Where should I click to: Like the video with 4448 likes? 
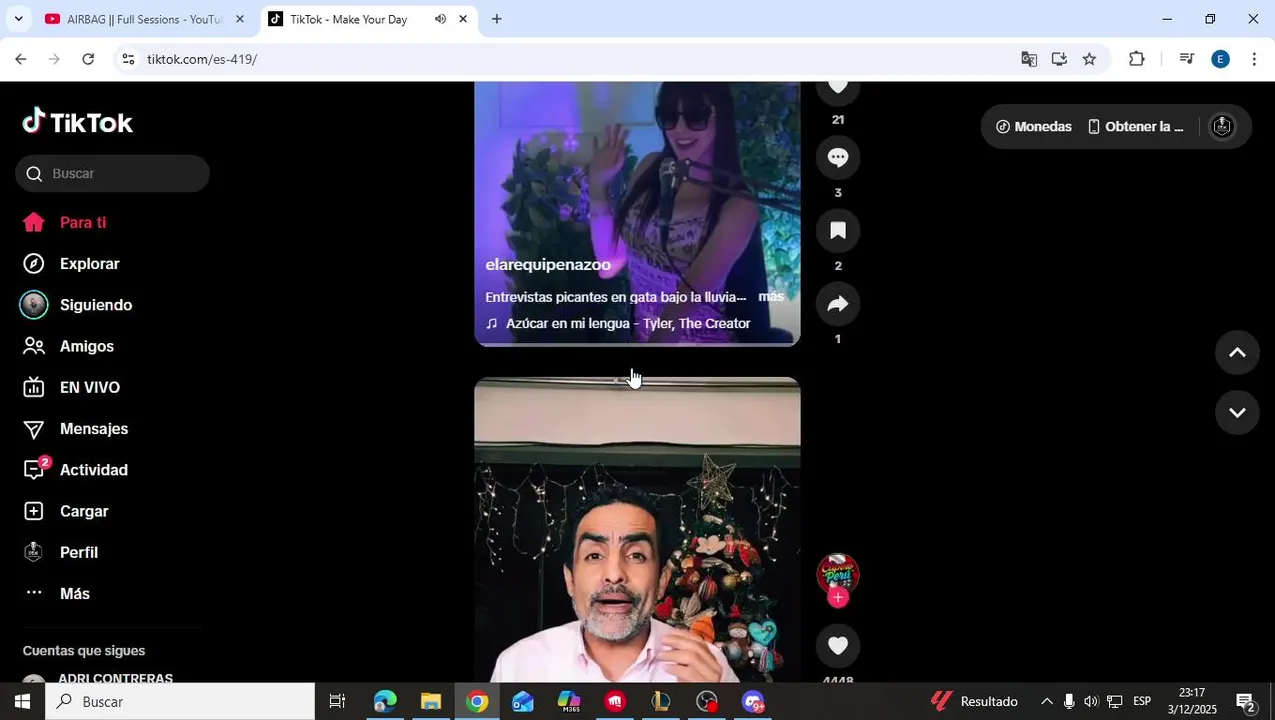click(x=838, y=646)
